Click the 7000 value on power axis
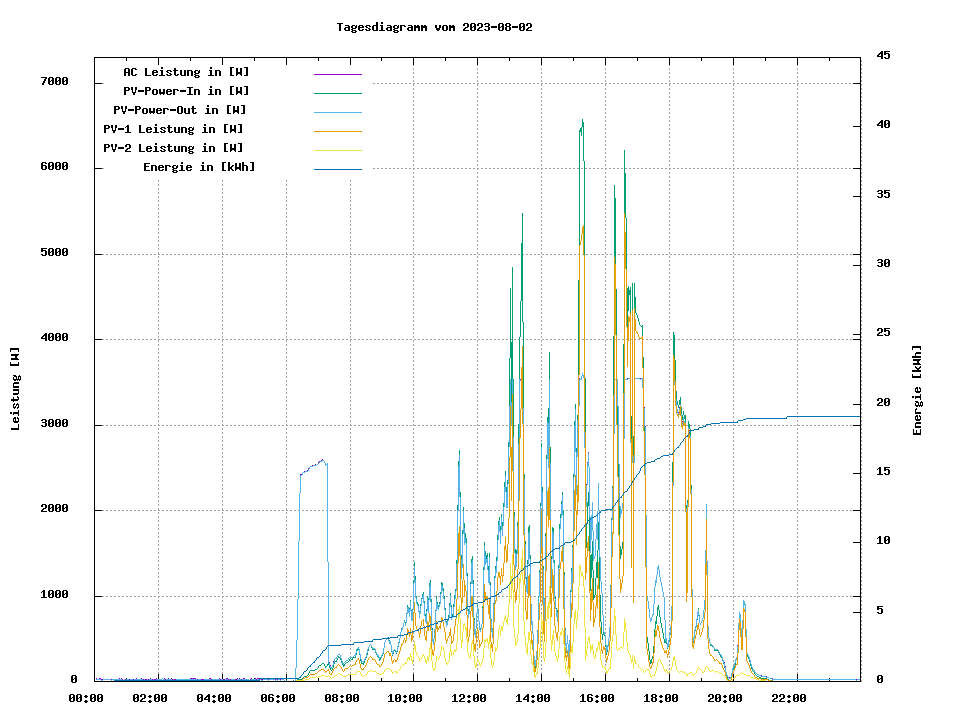Image resolution: width=960 pixels, height=720 pixels. [54, 82]
